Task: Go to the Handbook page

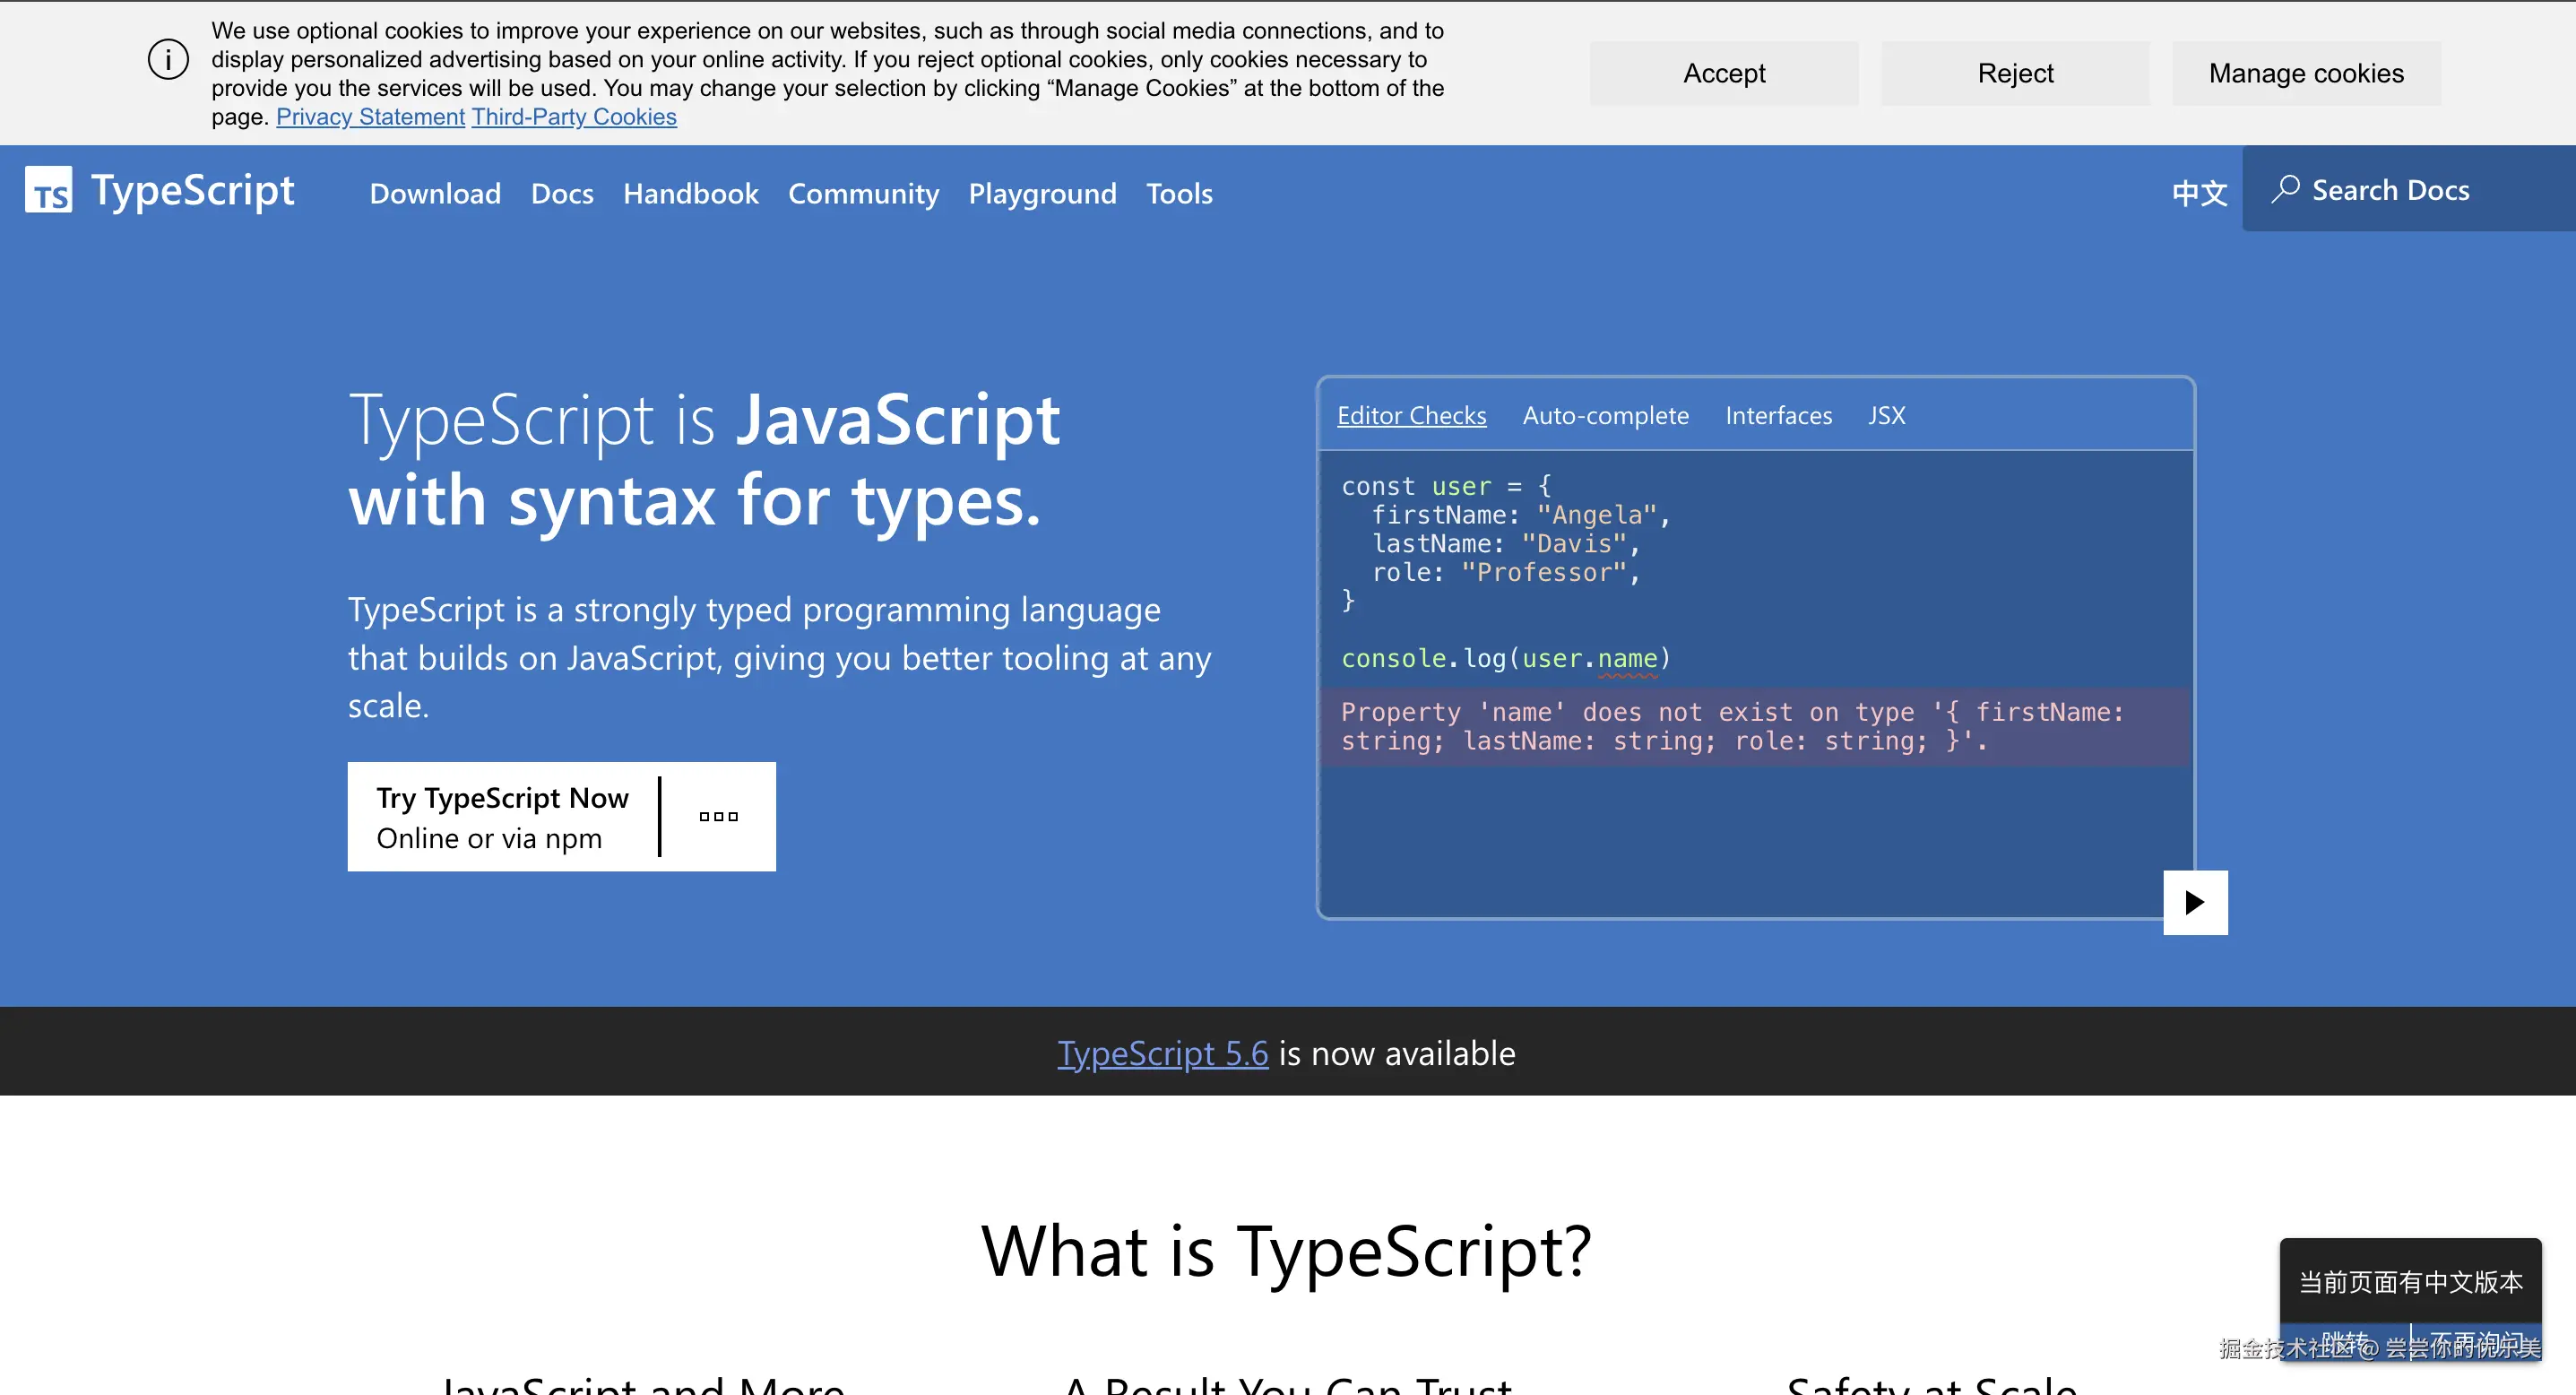Action: click(x=690, y=193)
